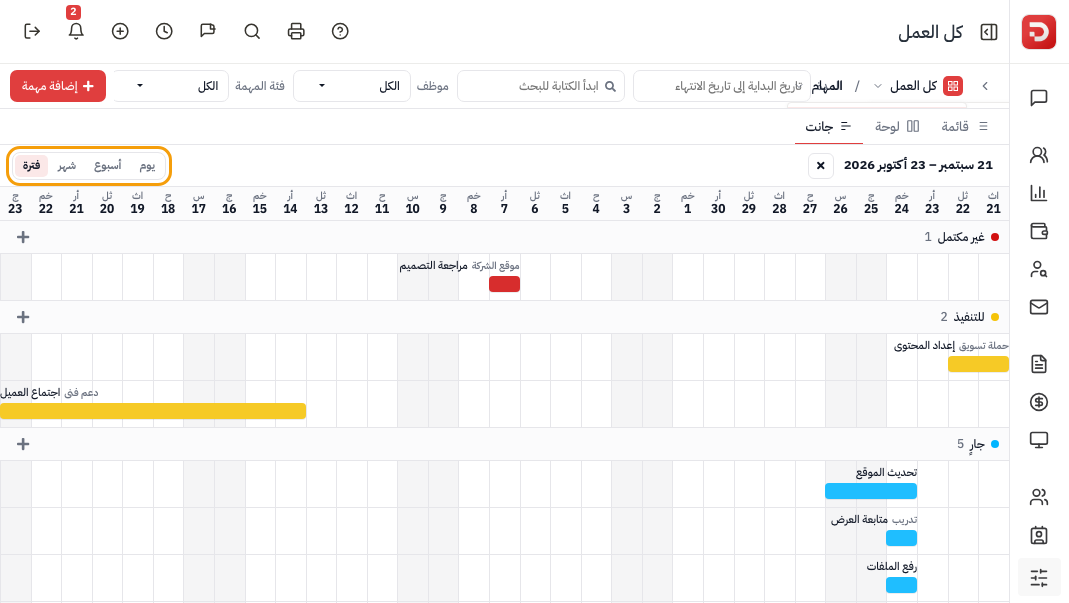This screenshot has width=1069, height=603.
Task: Add a task to the غير مكتمل group
Action: [x=23, y=237]
